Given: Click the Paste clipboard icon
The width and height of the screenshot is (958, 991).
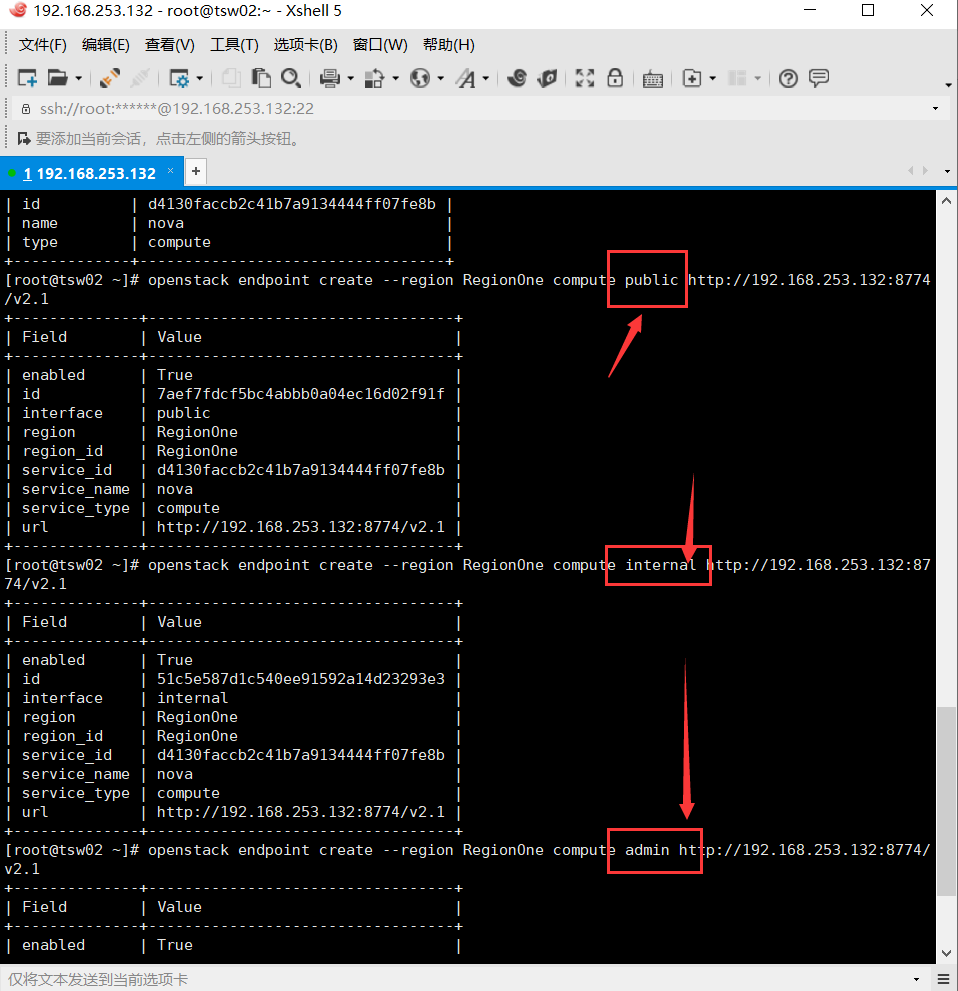Looking at the screenshot, I should point(261,78).
